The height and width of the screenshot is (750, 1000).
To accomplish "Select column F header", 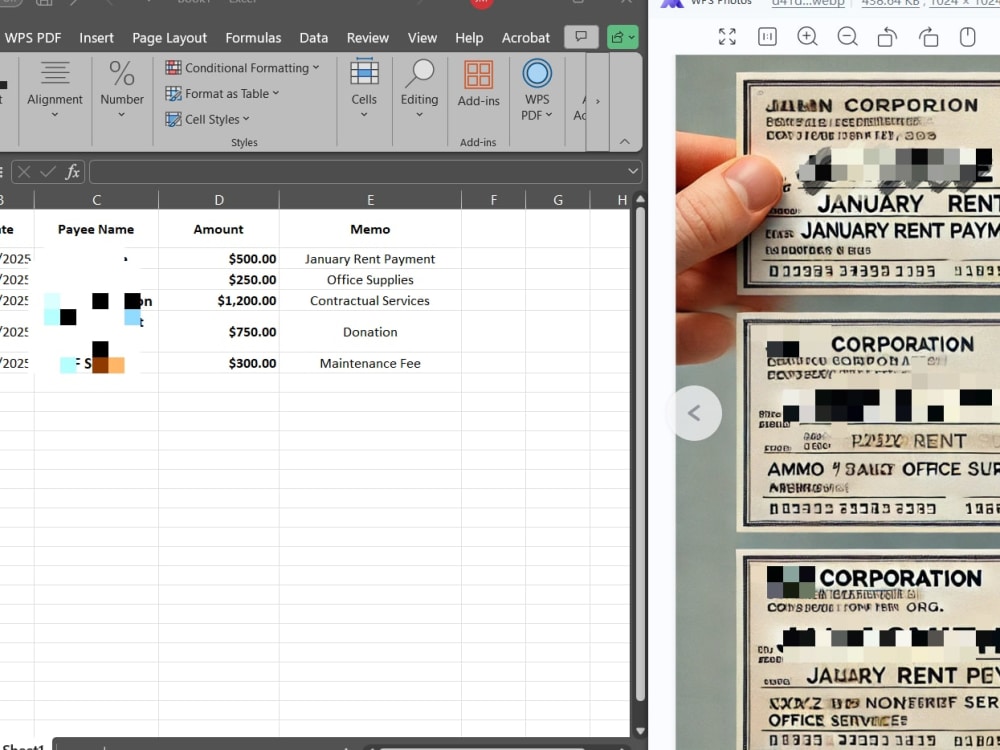I will (494, 200).
